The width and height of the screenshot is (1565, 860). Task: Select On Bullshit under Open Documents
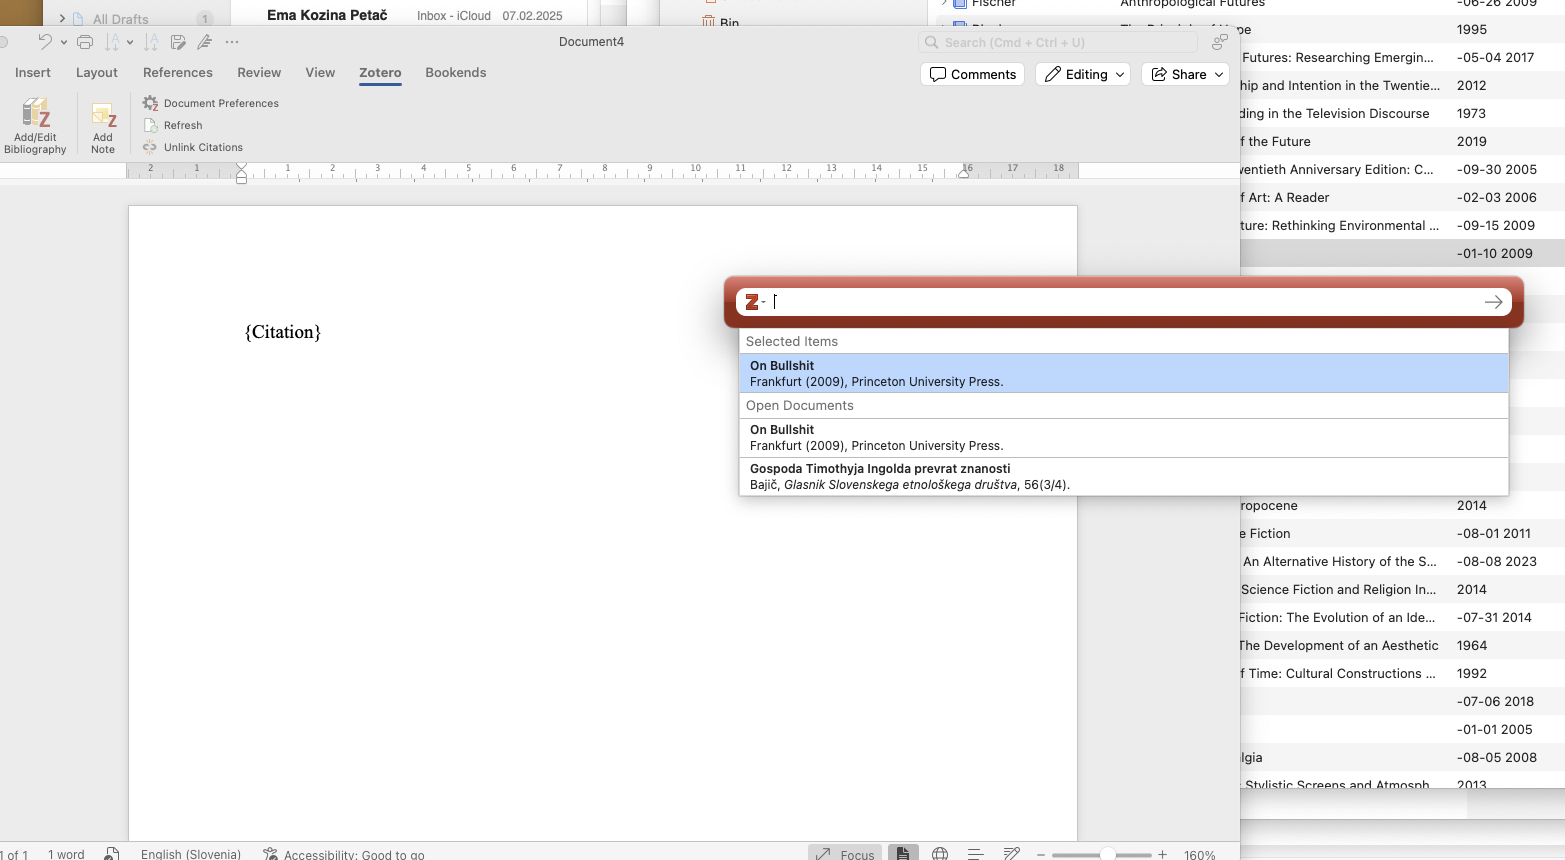coord(1123,437)
